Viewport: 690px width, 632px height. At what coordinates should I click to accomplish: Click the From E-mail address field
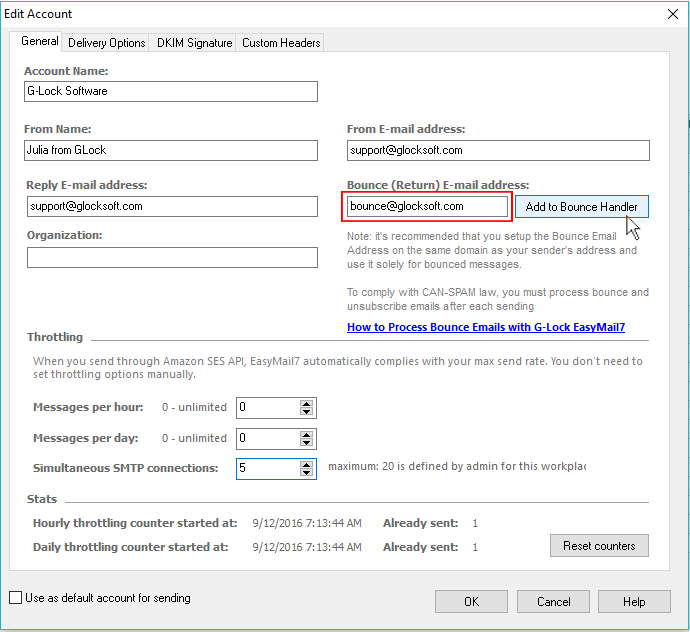pos(498,151)
